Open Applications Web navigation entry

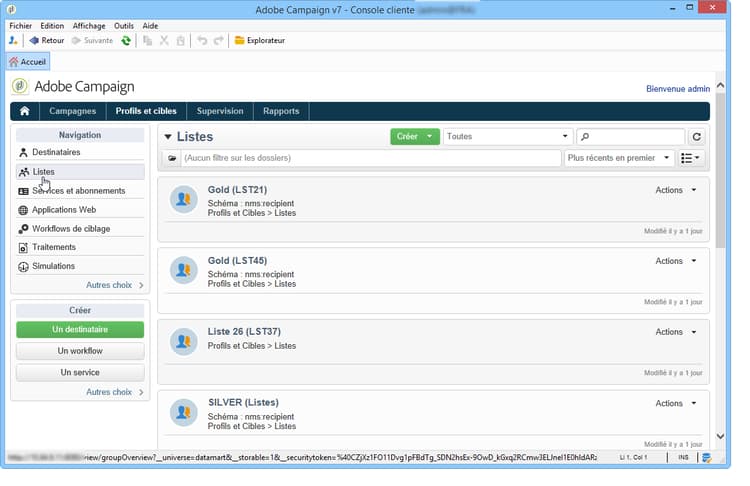pyautogui.click(x=80, y=210)
